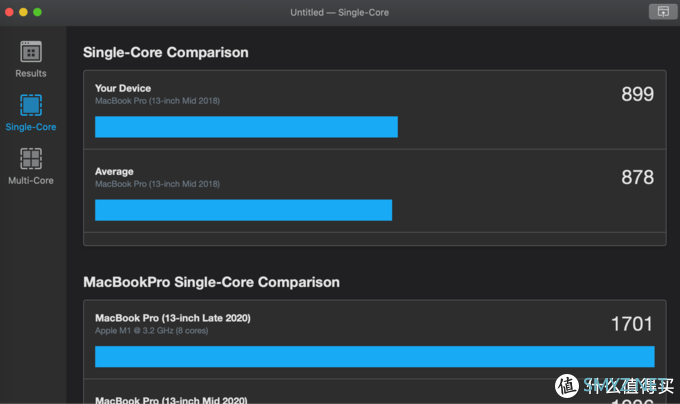Select the Your Device row title
Image resolution: width=680 pixels, height=404 pixels.
coord(123,88)
